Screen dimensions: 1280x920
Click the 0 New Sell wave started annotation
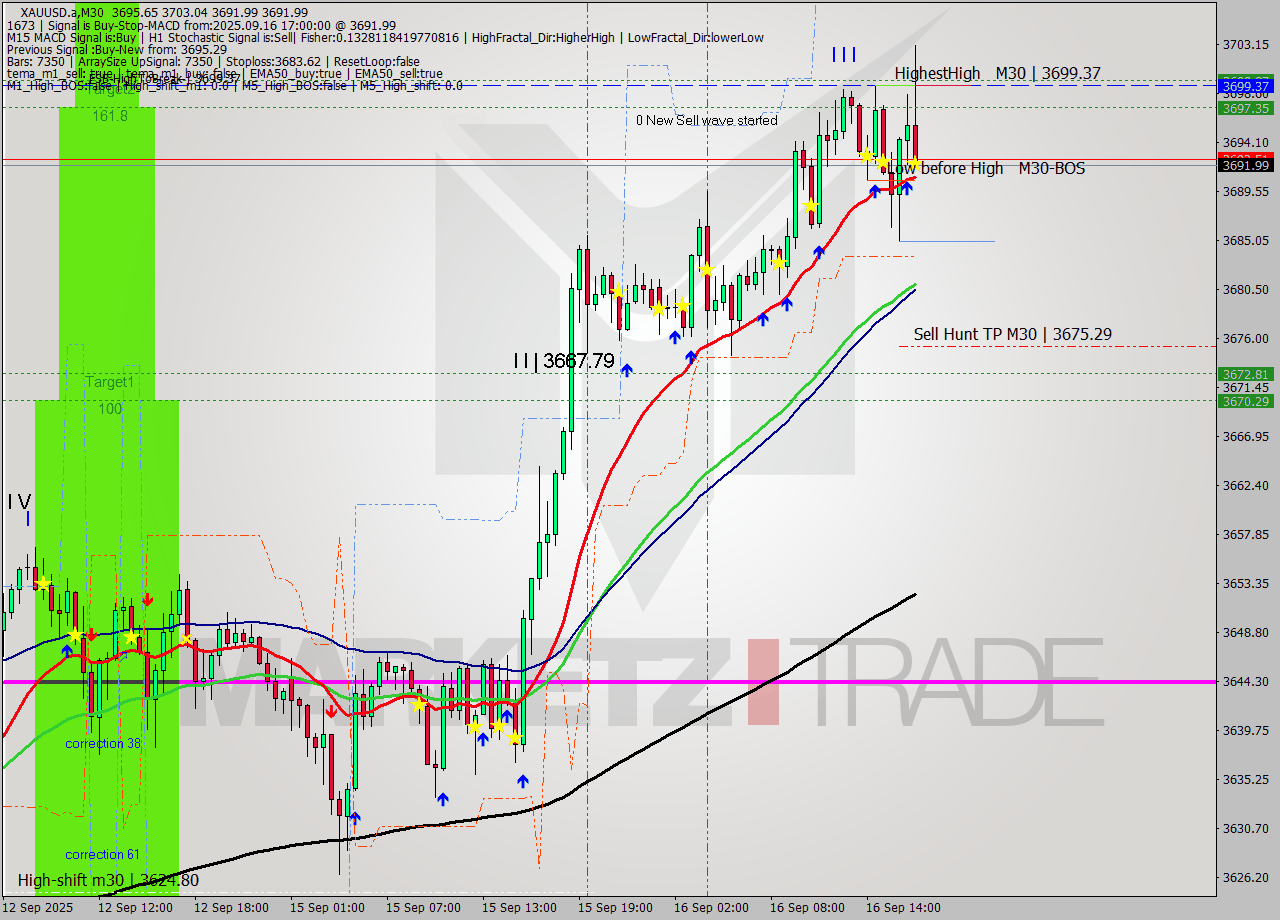[x=707, y=120]
